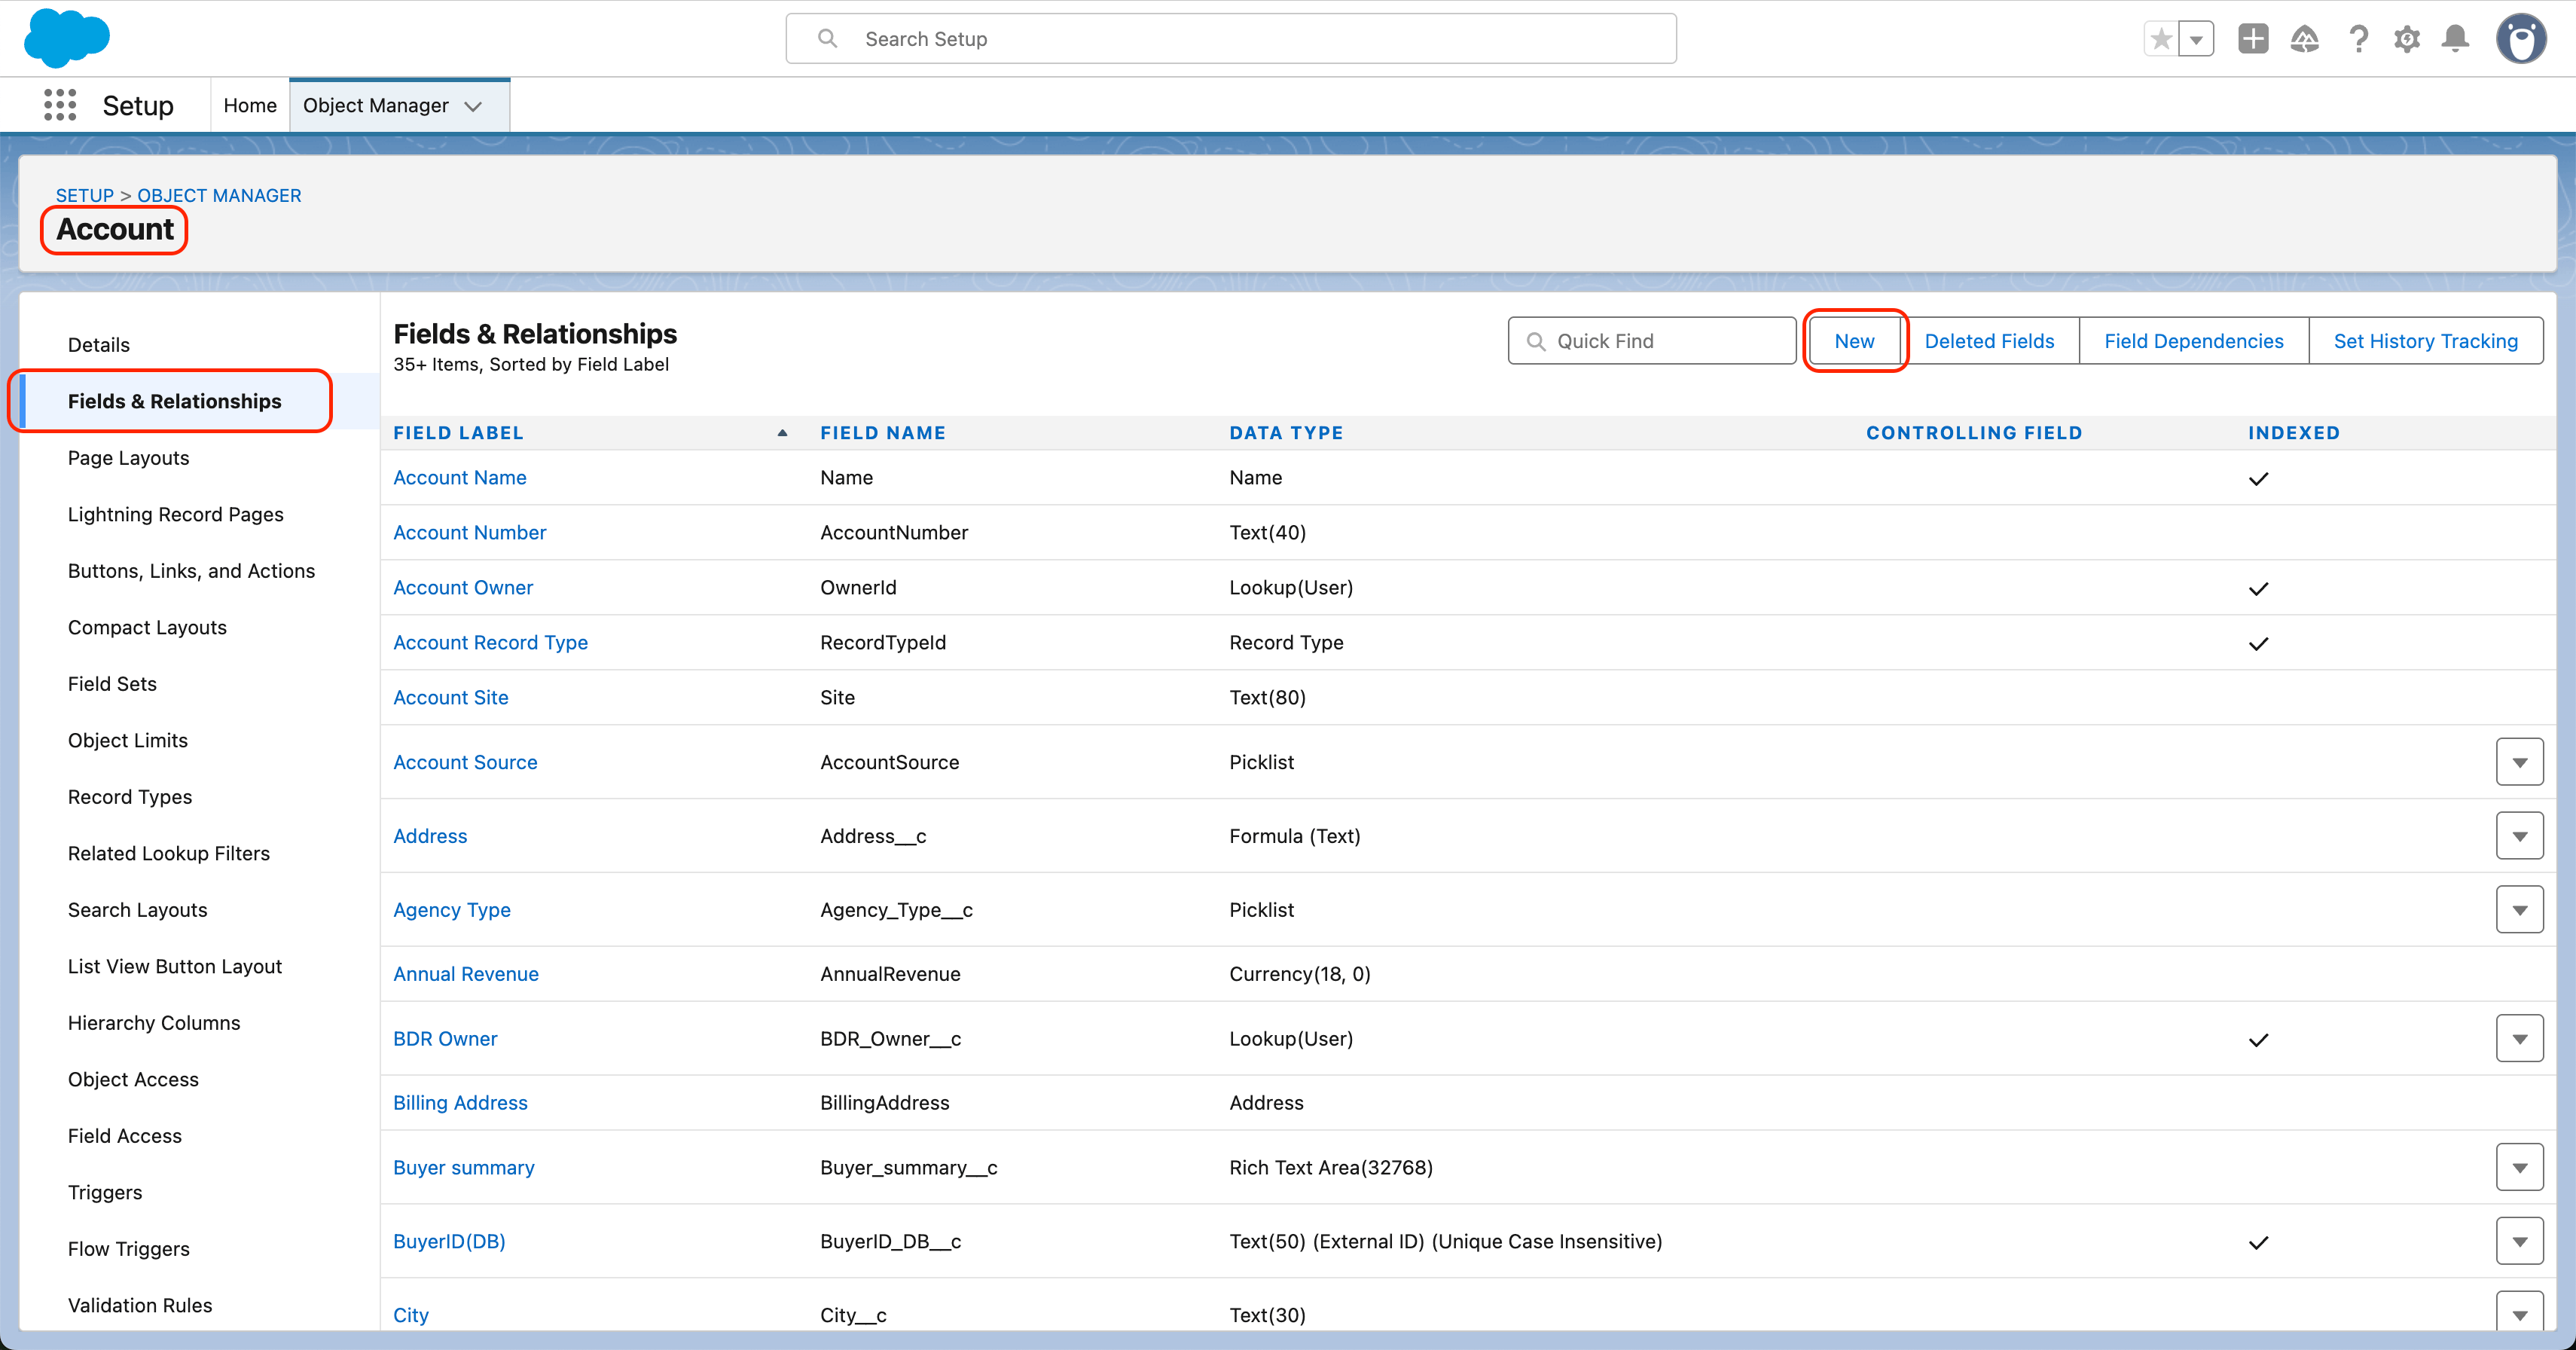Open the App Launcher dots grid
Image resolution: width=2576 pixels, height=1350 pixels.
pyautogui.click(x=60, y=105)
